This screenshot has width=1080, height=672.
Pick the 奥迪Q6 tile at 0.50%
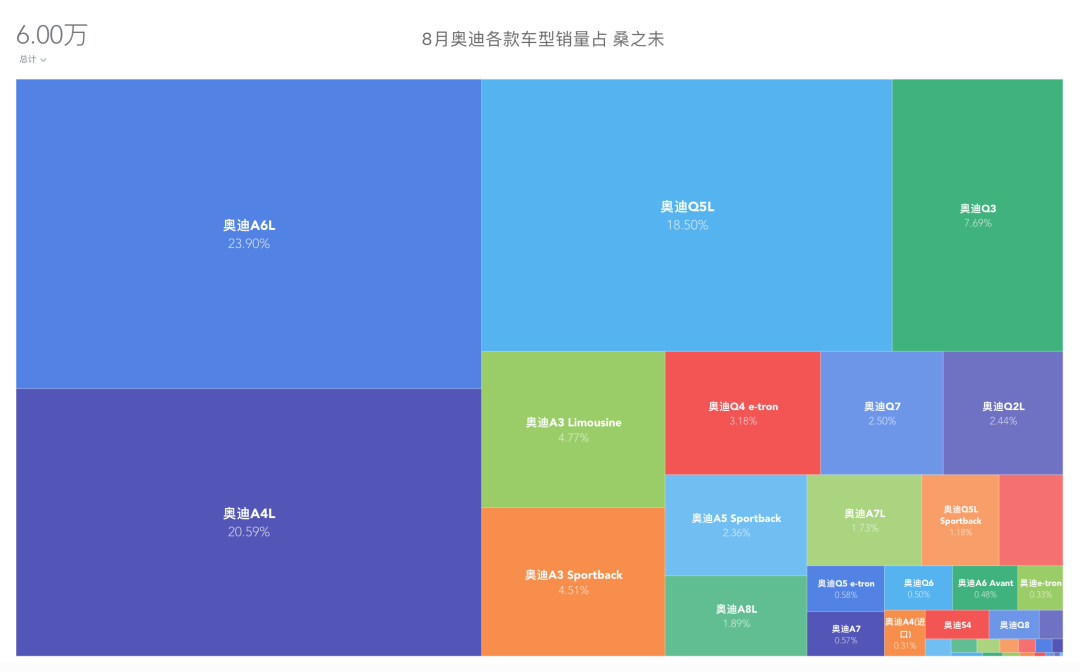918,588
